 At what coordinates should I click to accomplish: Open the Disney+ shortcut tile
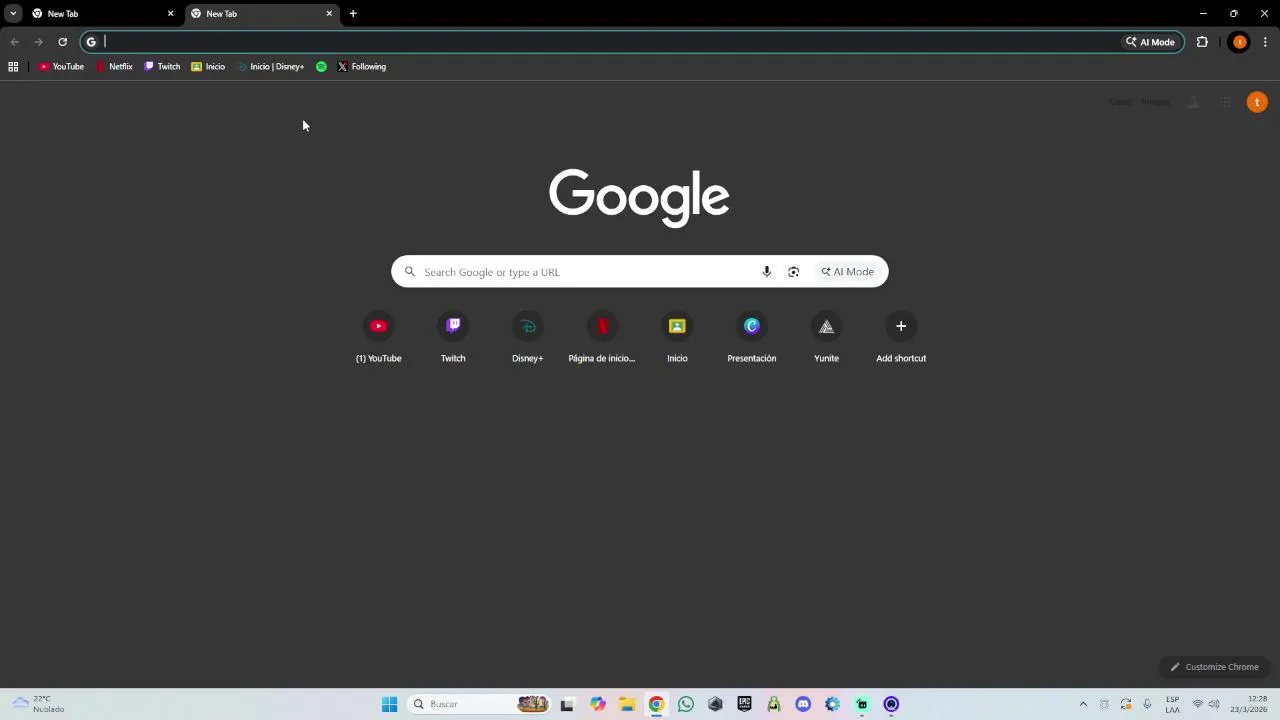tap(528, 338)
